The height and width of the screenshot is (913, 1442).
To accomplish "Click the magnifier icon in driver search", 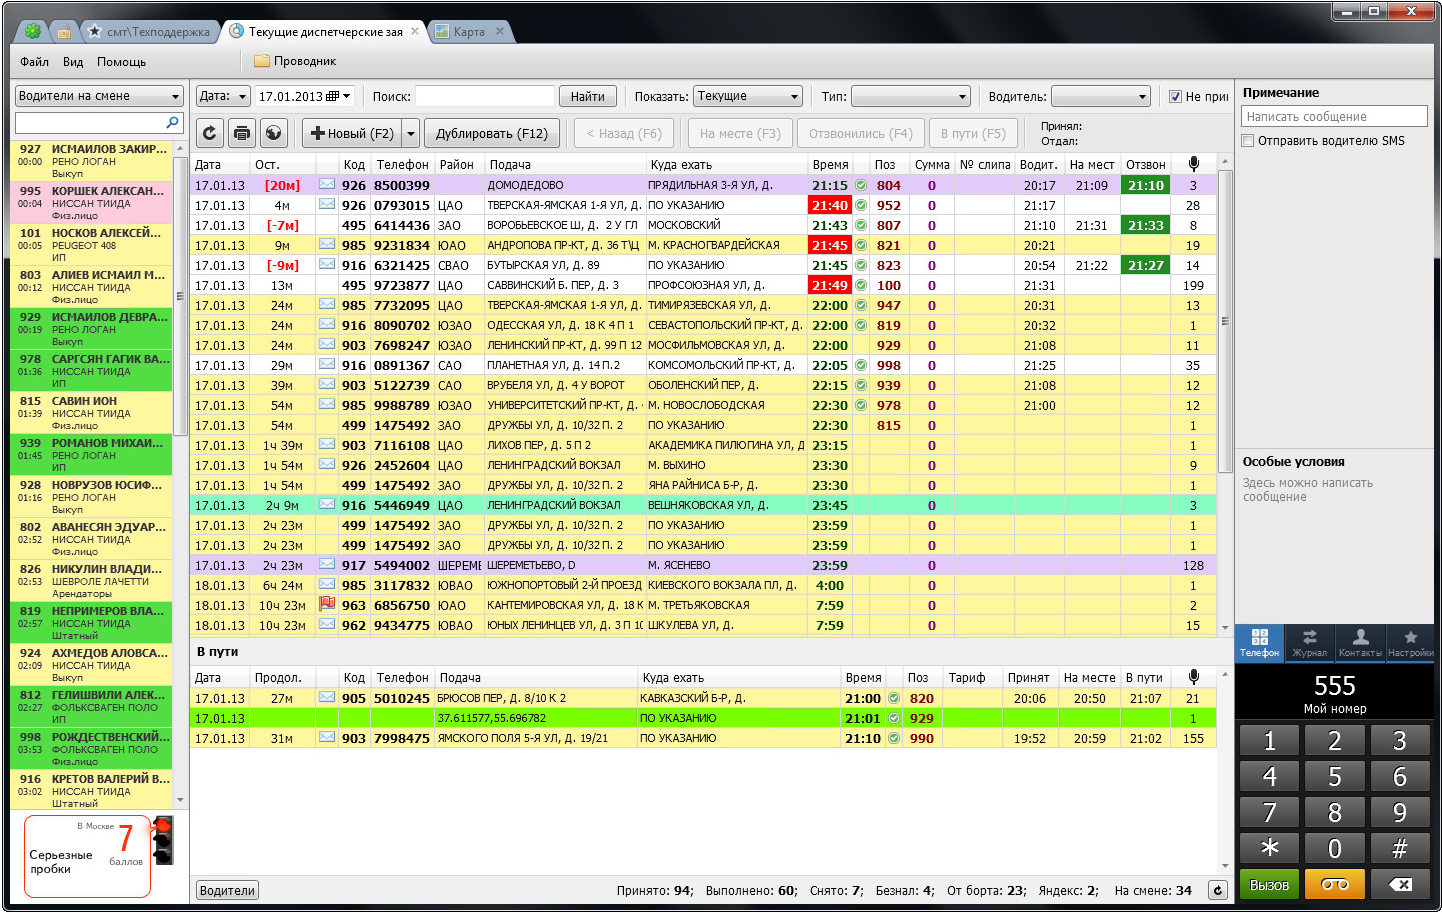I will point(172,122).
